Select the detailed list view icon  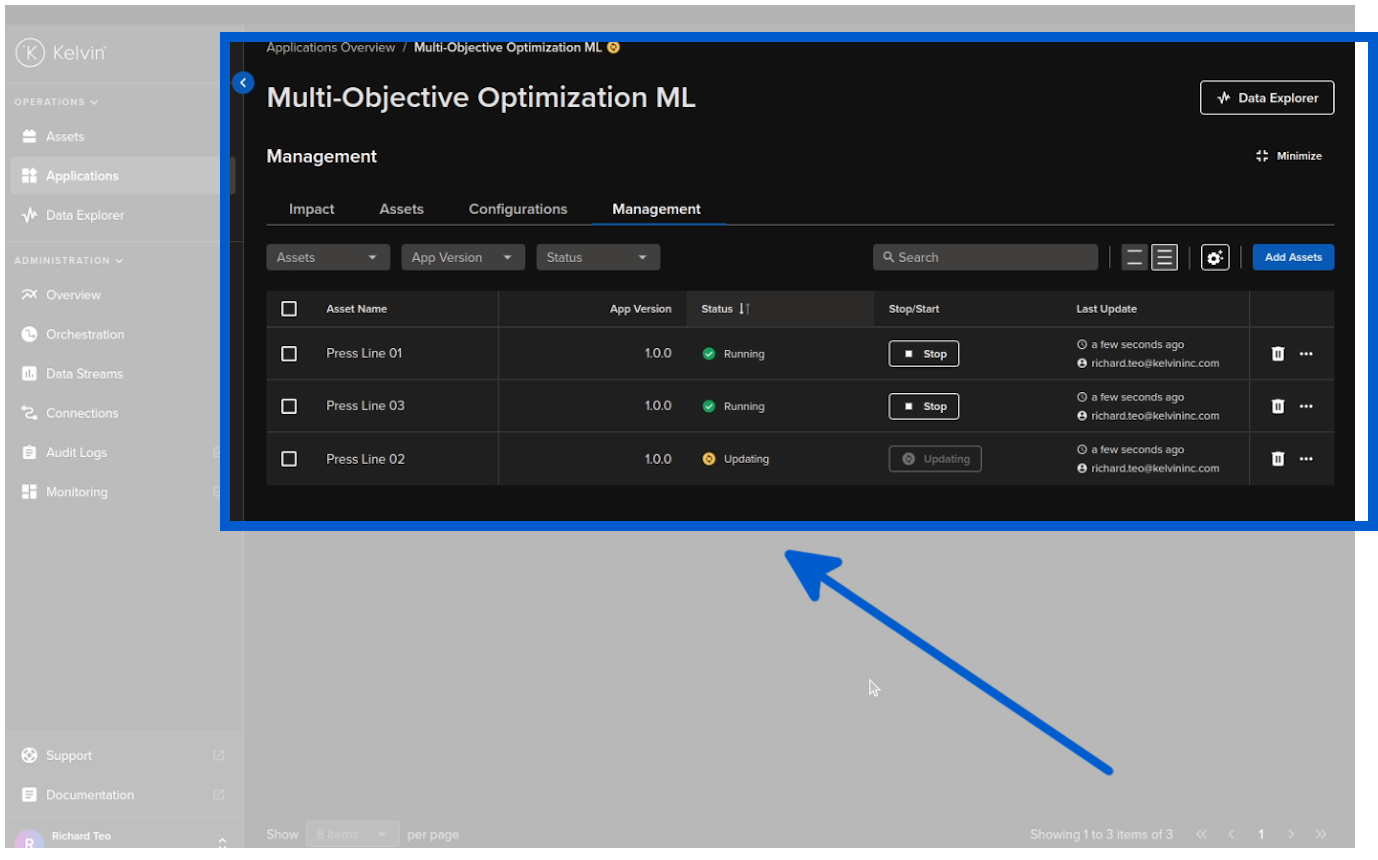point(1165,257)
